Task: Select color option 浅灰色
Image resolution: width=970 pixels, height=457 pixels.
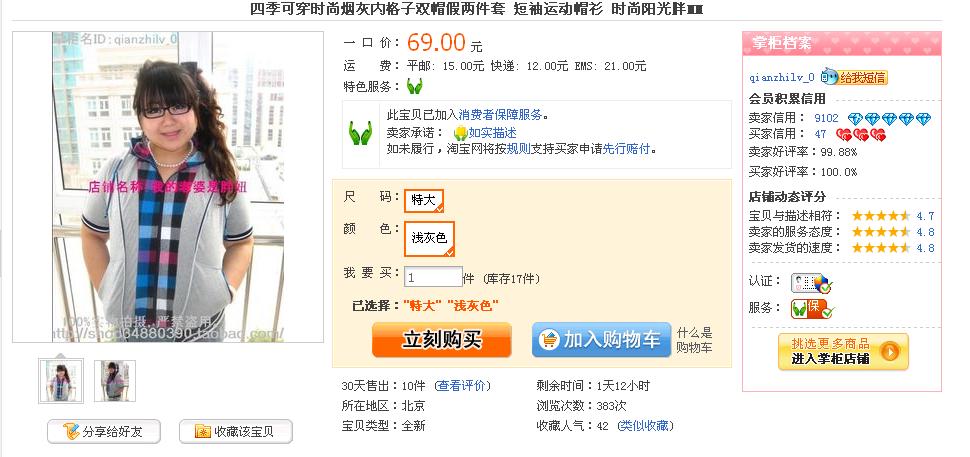Action: tap(429, 238)
